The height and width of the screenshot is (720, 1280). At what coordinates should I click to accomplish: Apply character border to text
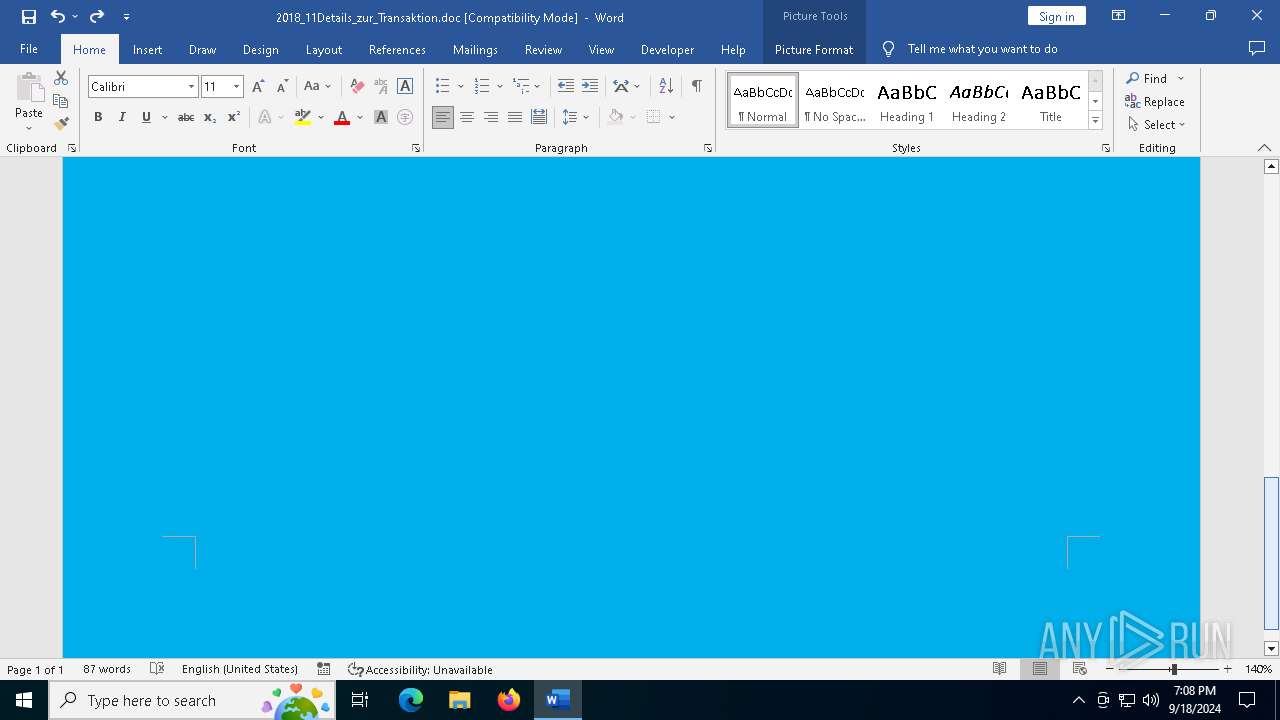pyautogui.click(x=405, y=87)
